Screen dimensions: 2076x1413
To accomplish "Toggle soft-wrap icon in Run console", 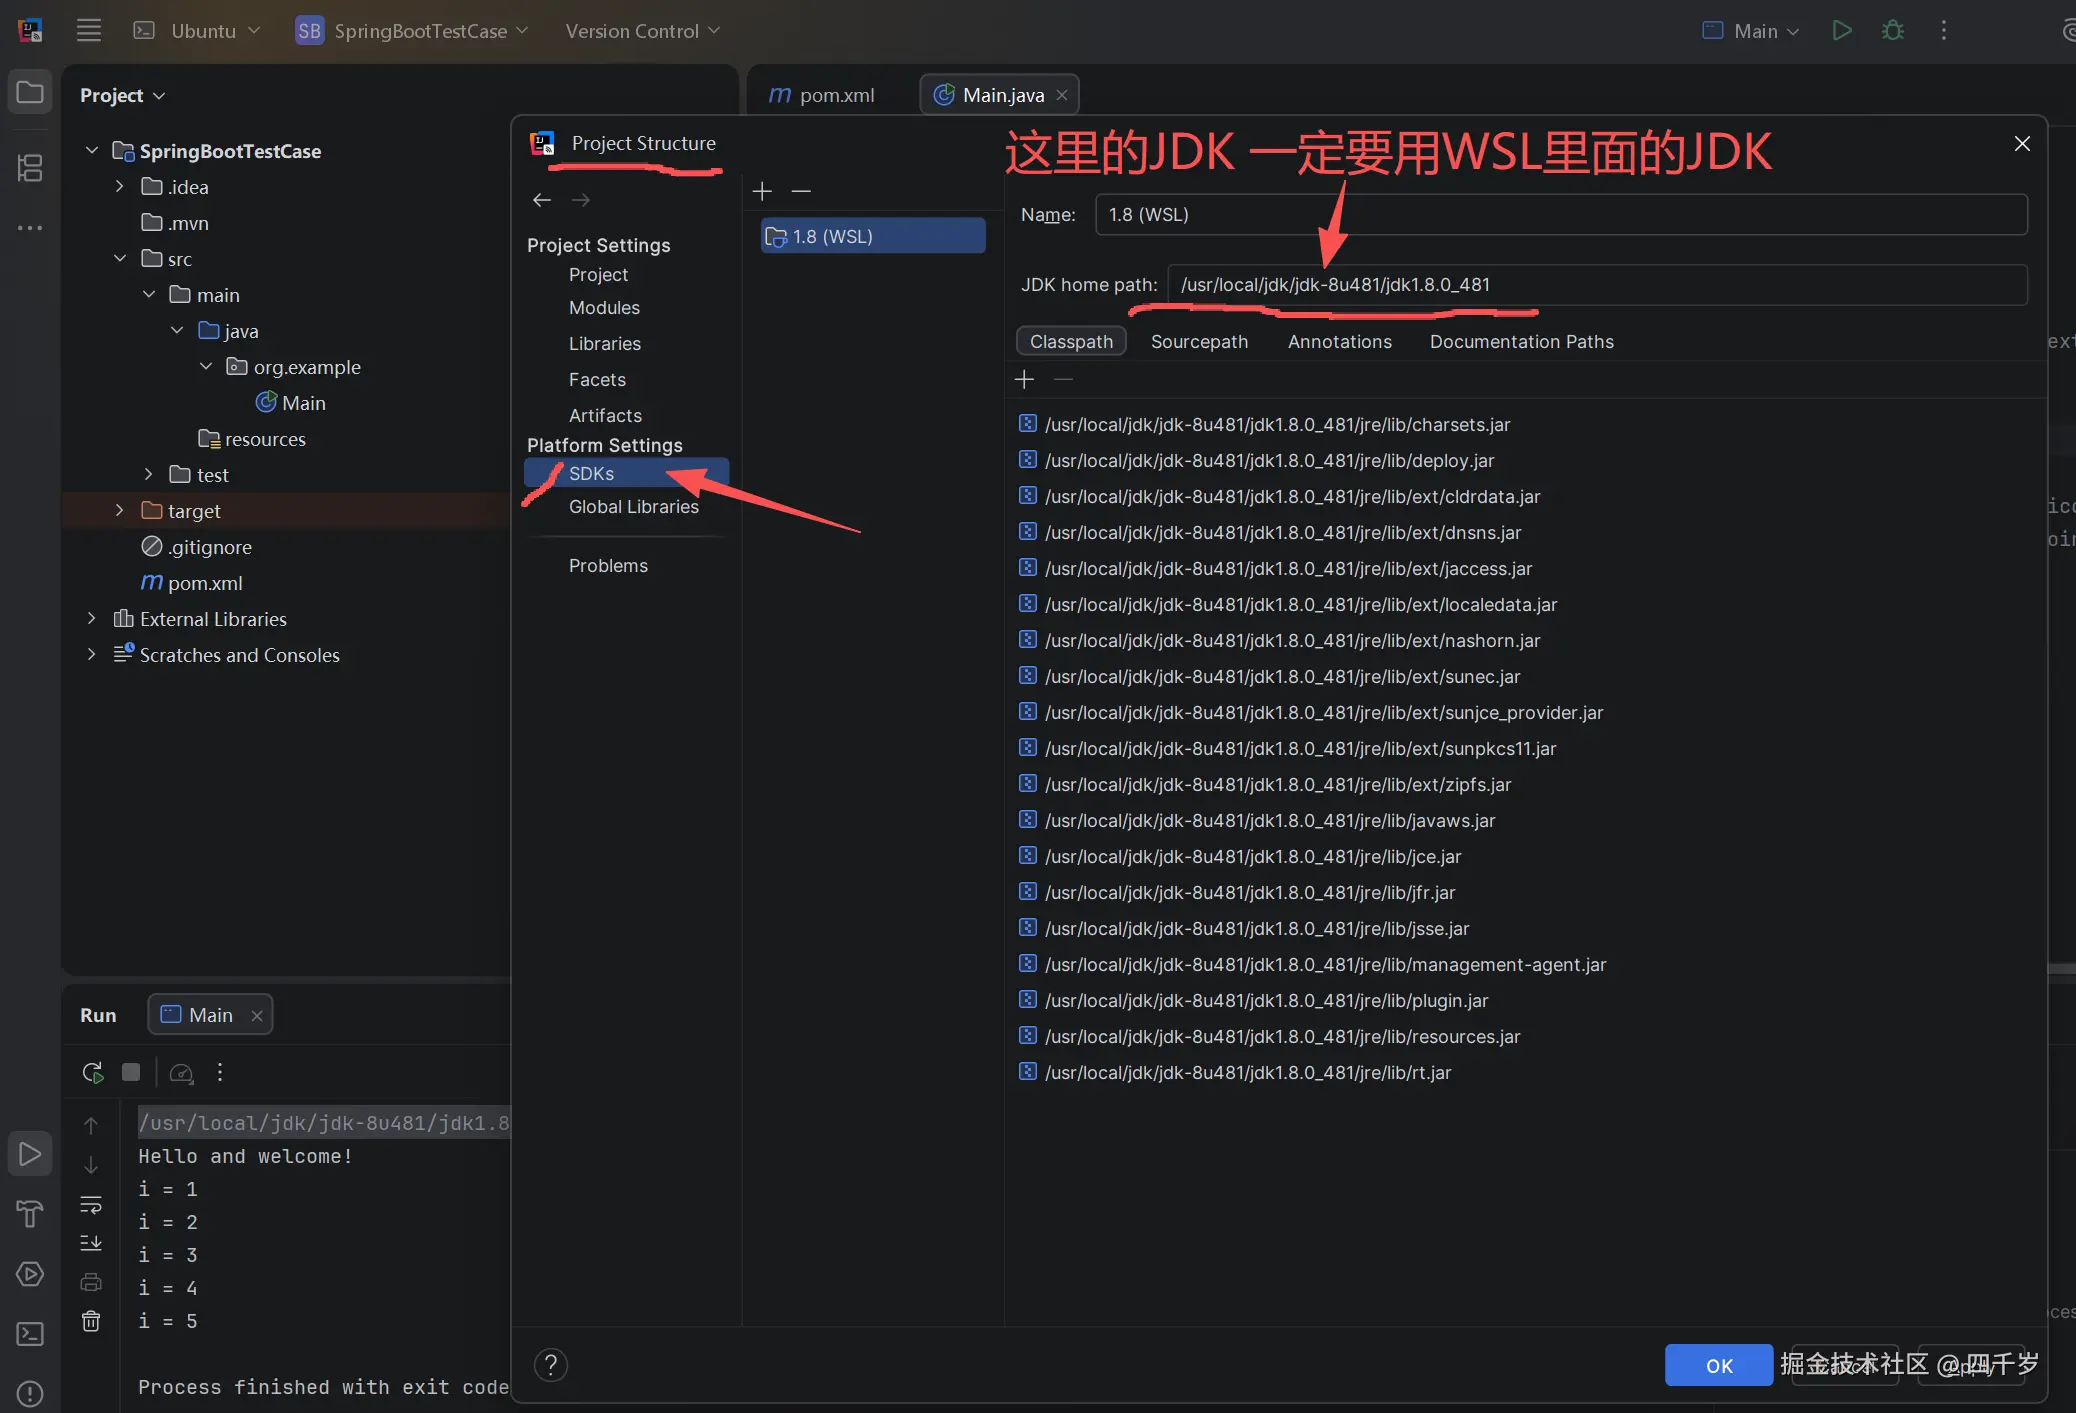I will coord(91,1205).
